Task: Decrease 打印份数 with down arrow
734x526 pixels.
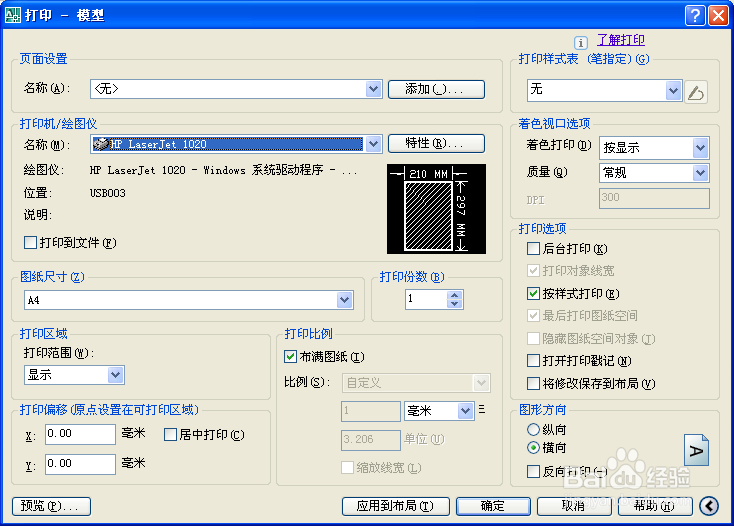Action: [455, 304]
